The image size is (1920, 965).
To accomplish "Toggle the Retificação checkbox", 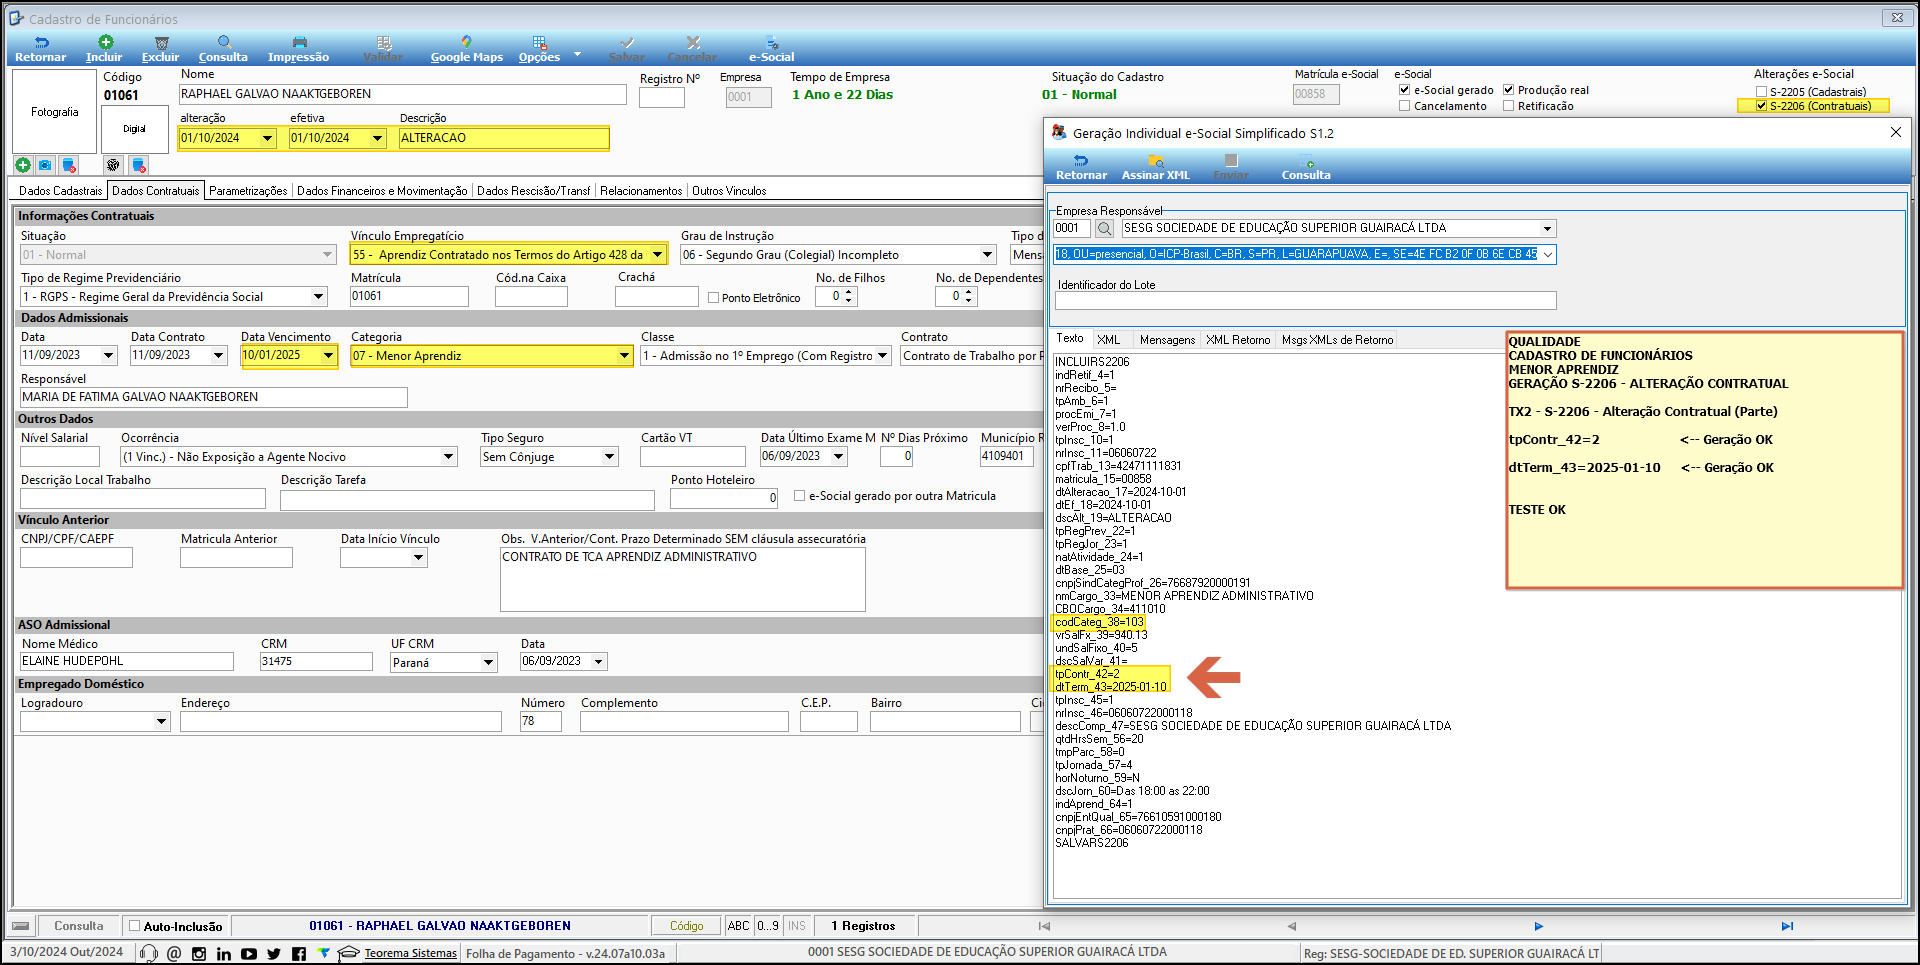I will pos(1509,106).
